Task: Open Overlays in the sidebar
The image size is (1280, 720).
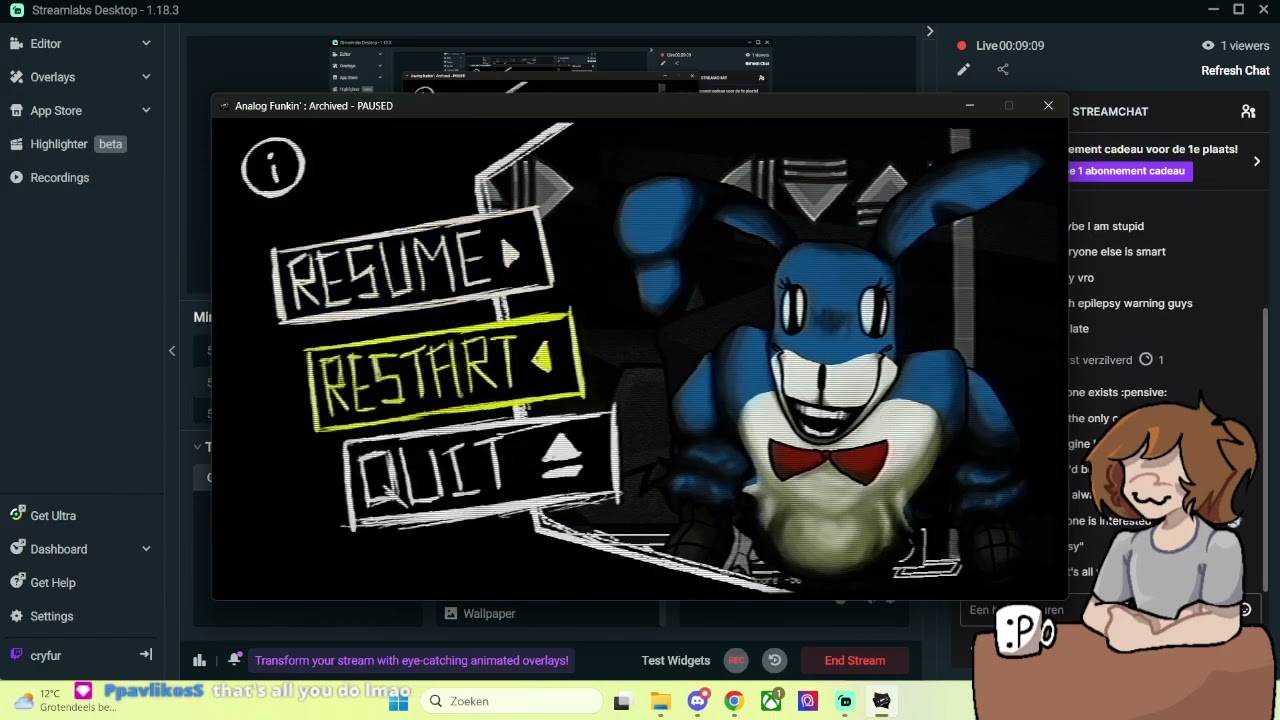Action: 52,77
